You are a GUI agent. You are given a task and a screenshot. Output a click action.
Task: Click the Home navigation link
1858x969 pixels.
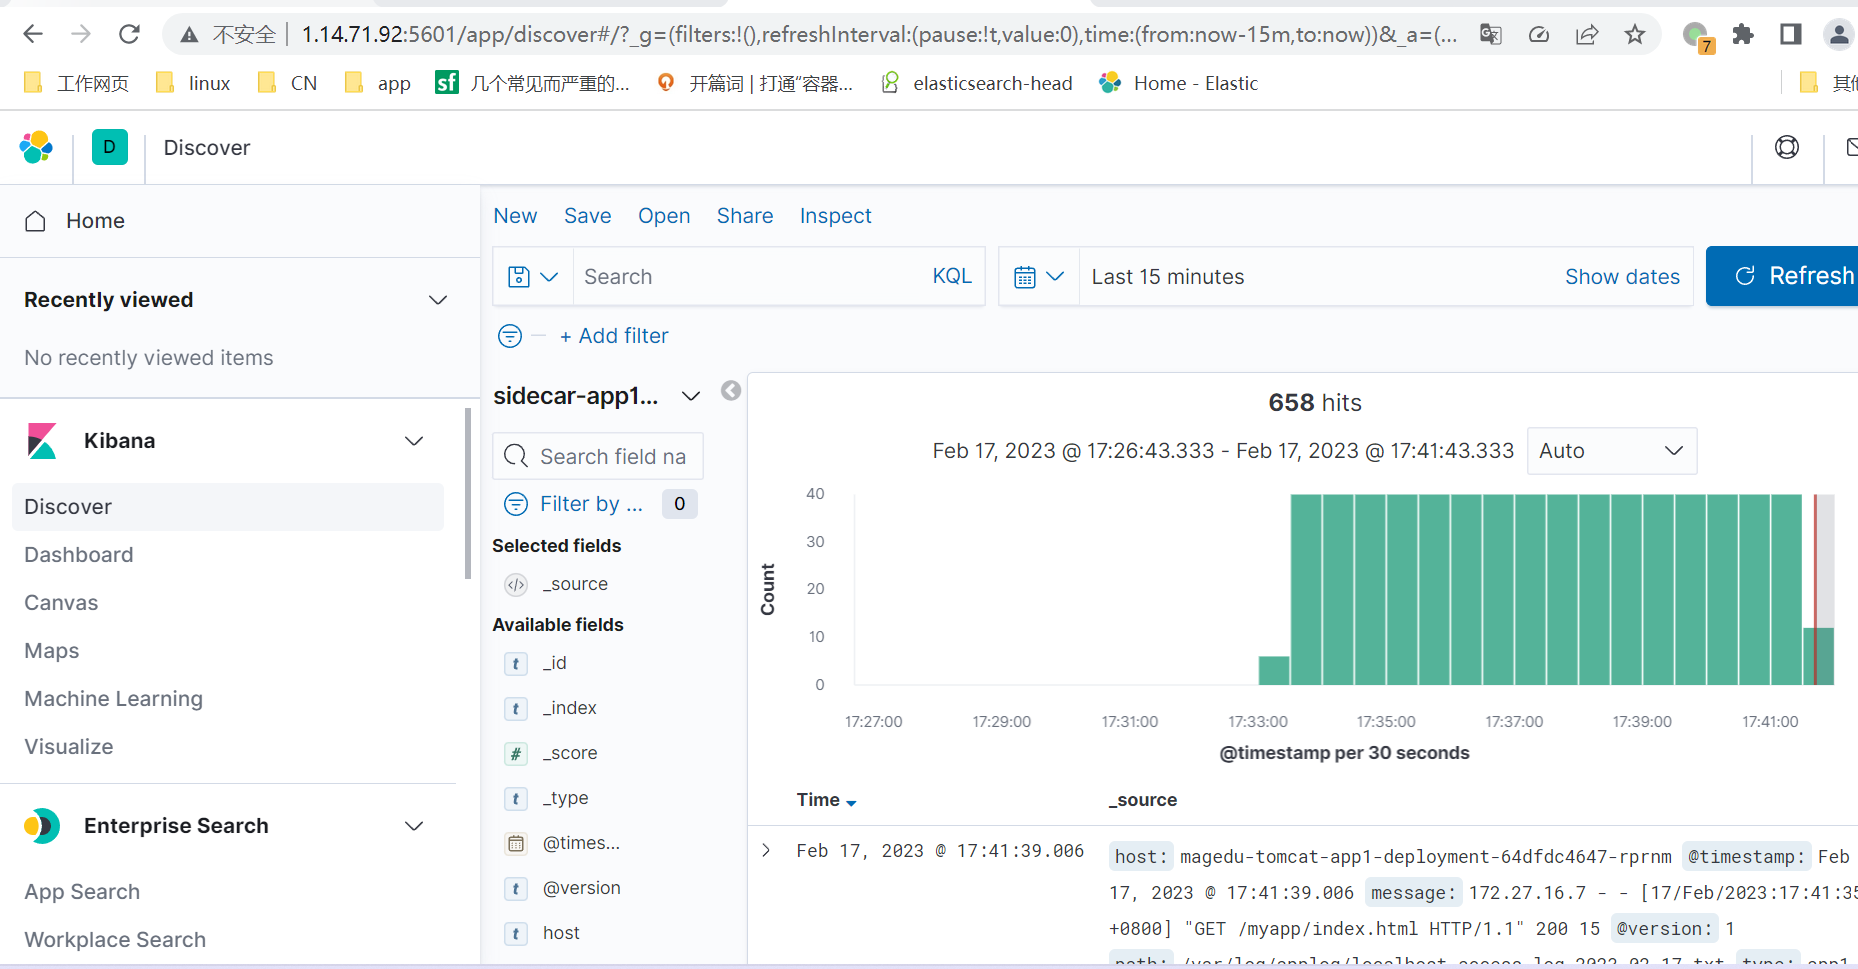click(x=95, y=221)
